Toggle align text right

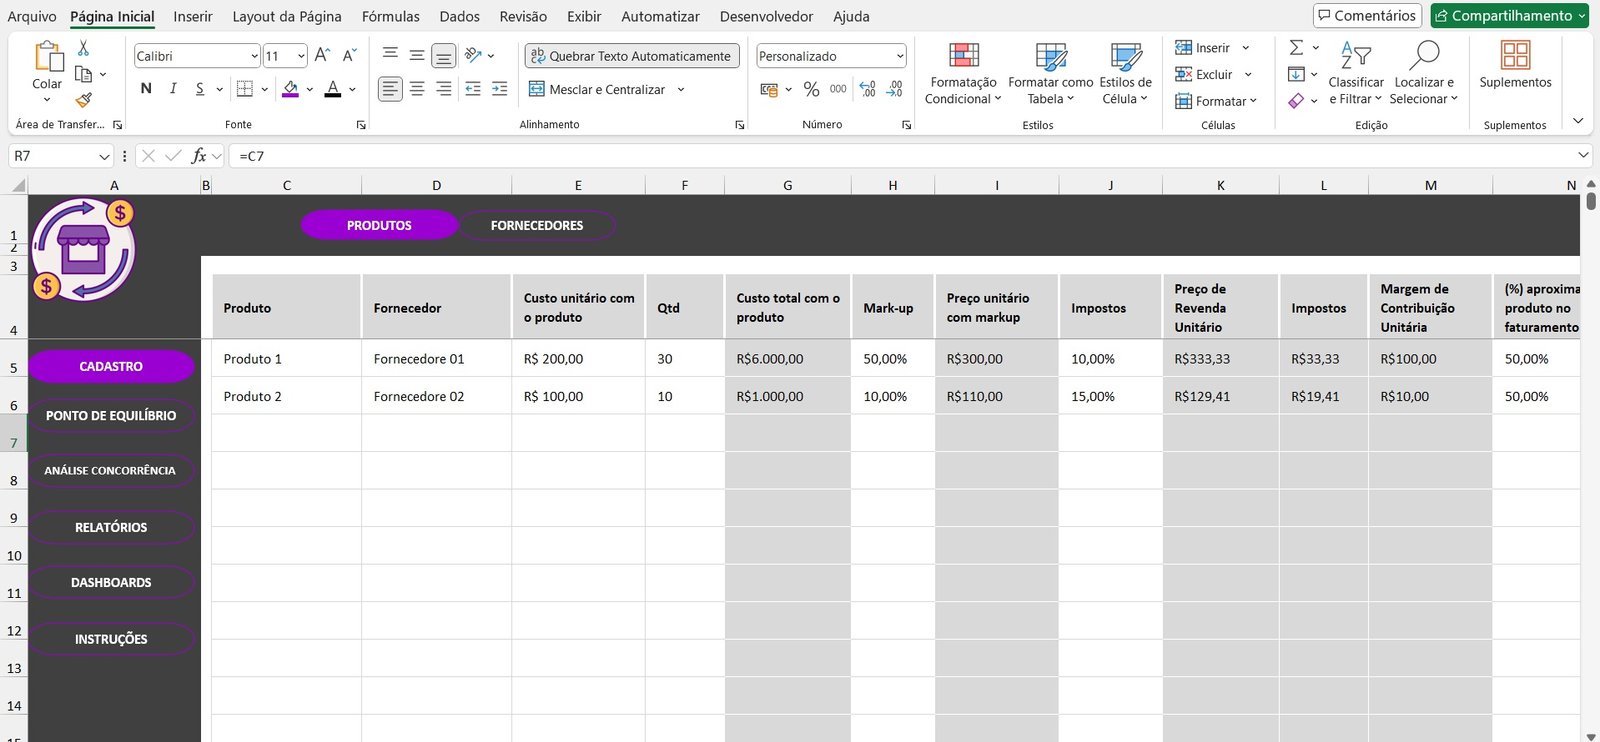coord(444,89)
